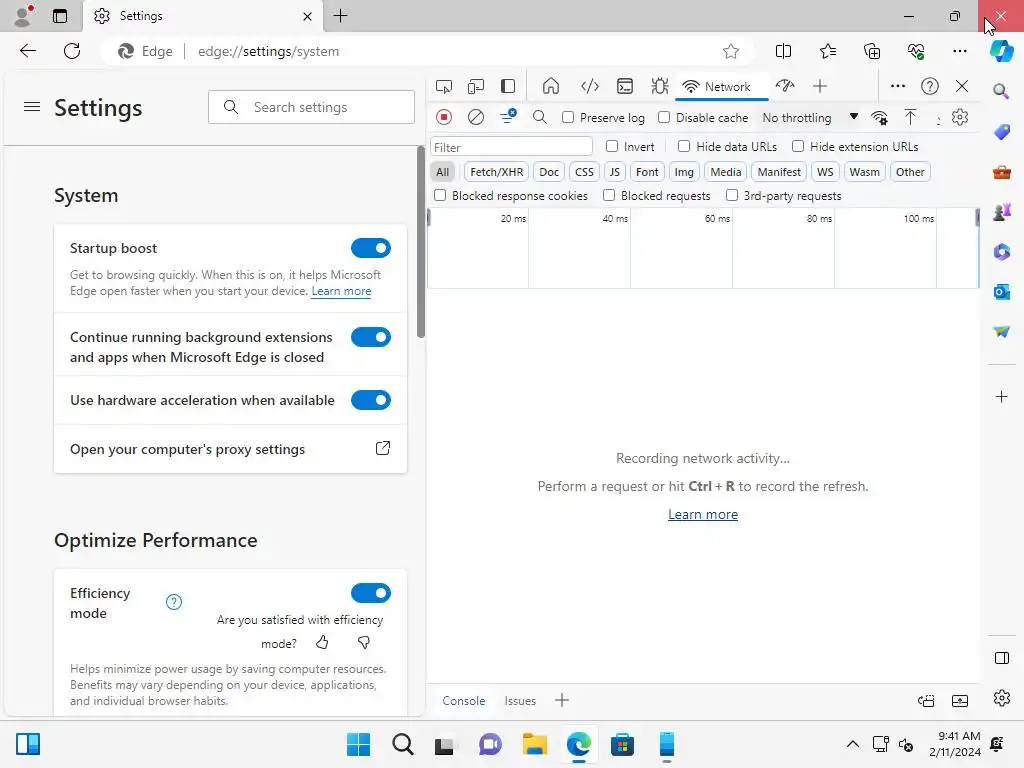Open Edge Settings and more menu
Image resolution: width=1024 pixels, height=768 pixels.
click(960, 51)
